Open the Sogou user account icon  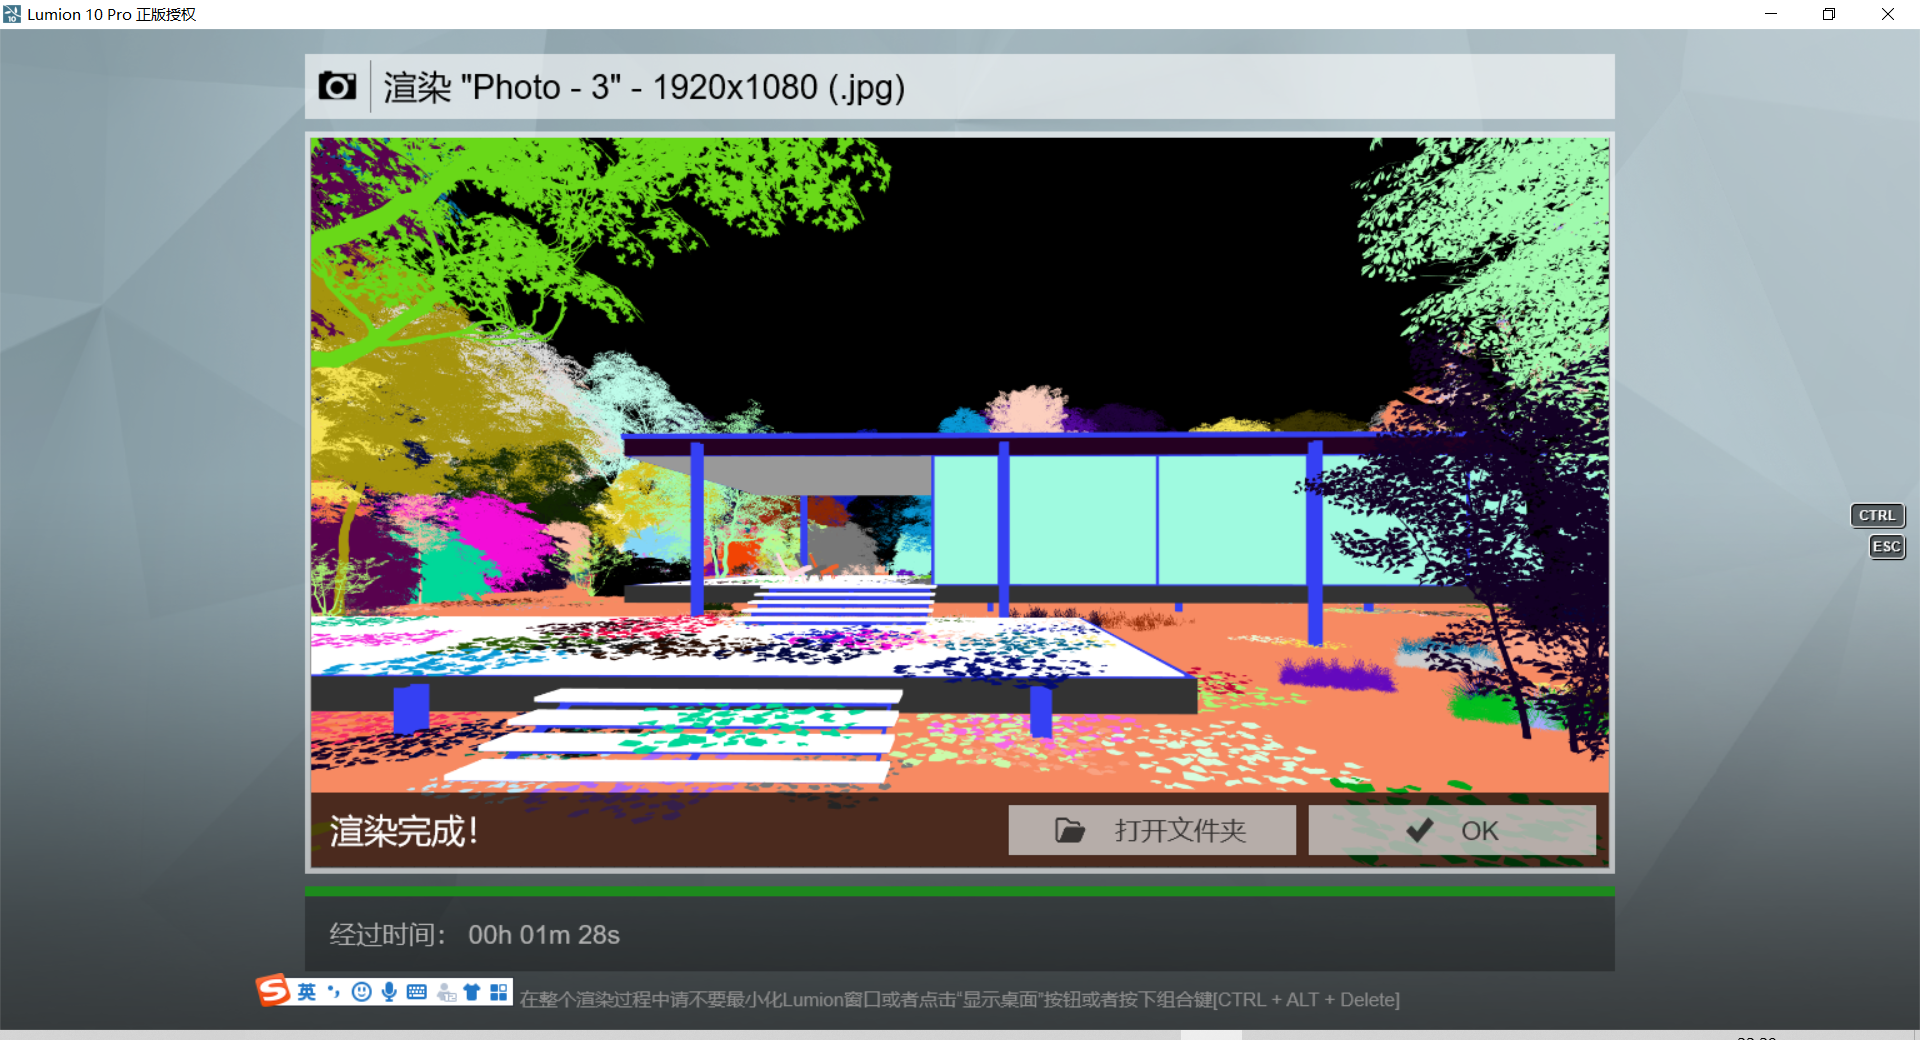[446, 992]
